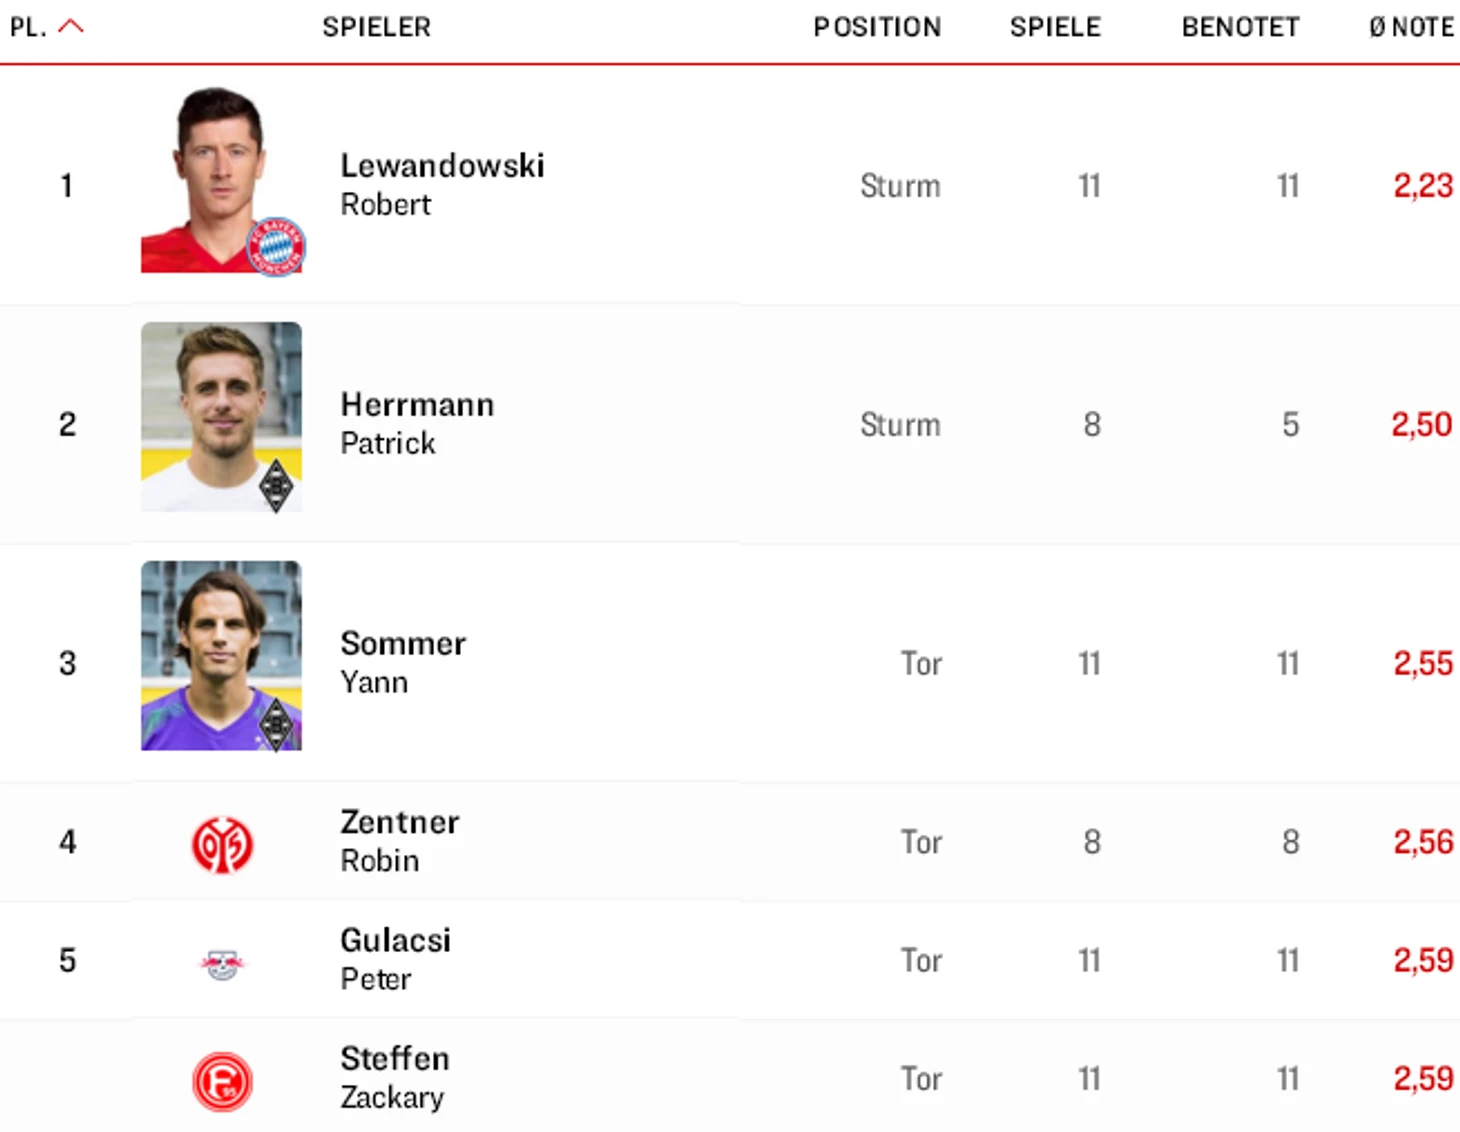Sort table by POSITION column

(x=877, y=27)
